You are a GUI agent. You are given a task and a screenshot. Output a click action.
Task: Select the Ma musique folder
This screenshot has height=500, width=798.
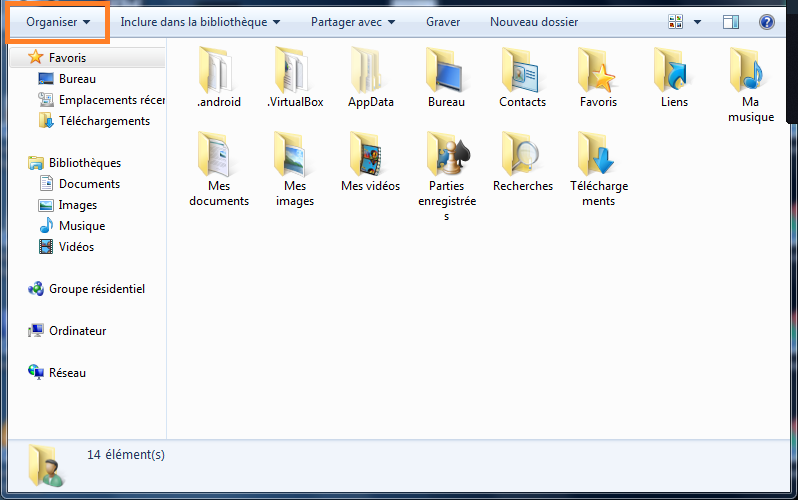[x=750, y=70]
